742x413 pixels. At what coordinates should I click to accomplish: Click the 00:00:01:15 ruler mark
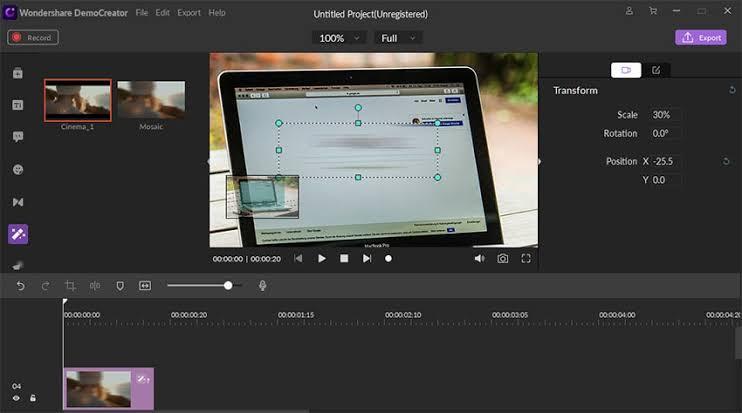tap(296, 315)
